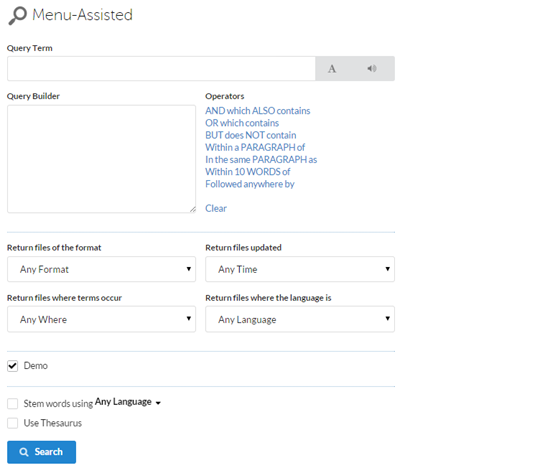Toggle the Demo checkbox
This screenshot has width=550, height=468.
pos(13,366)
